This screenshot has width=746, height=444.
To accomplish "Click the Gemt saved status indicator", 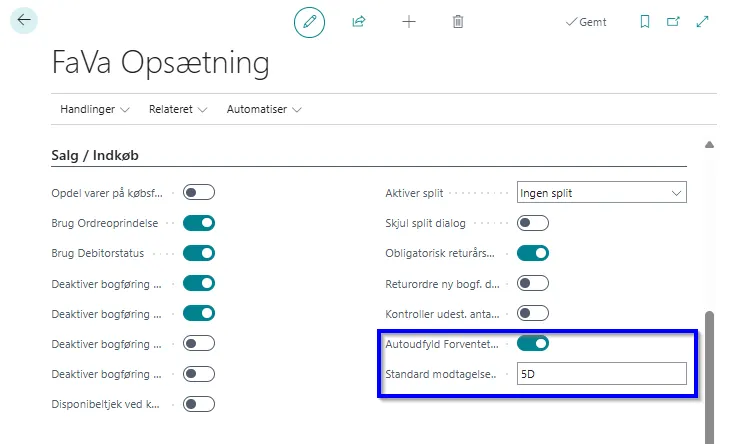I will point(586,22).
